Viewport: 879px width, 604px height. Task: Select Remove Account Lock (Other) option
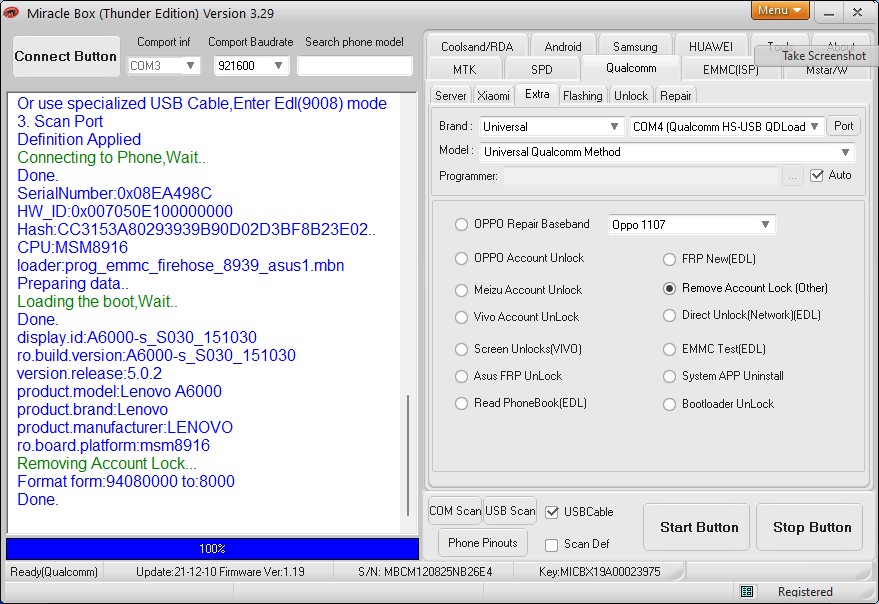(x=669, y=288)
